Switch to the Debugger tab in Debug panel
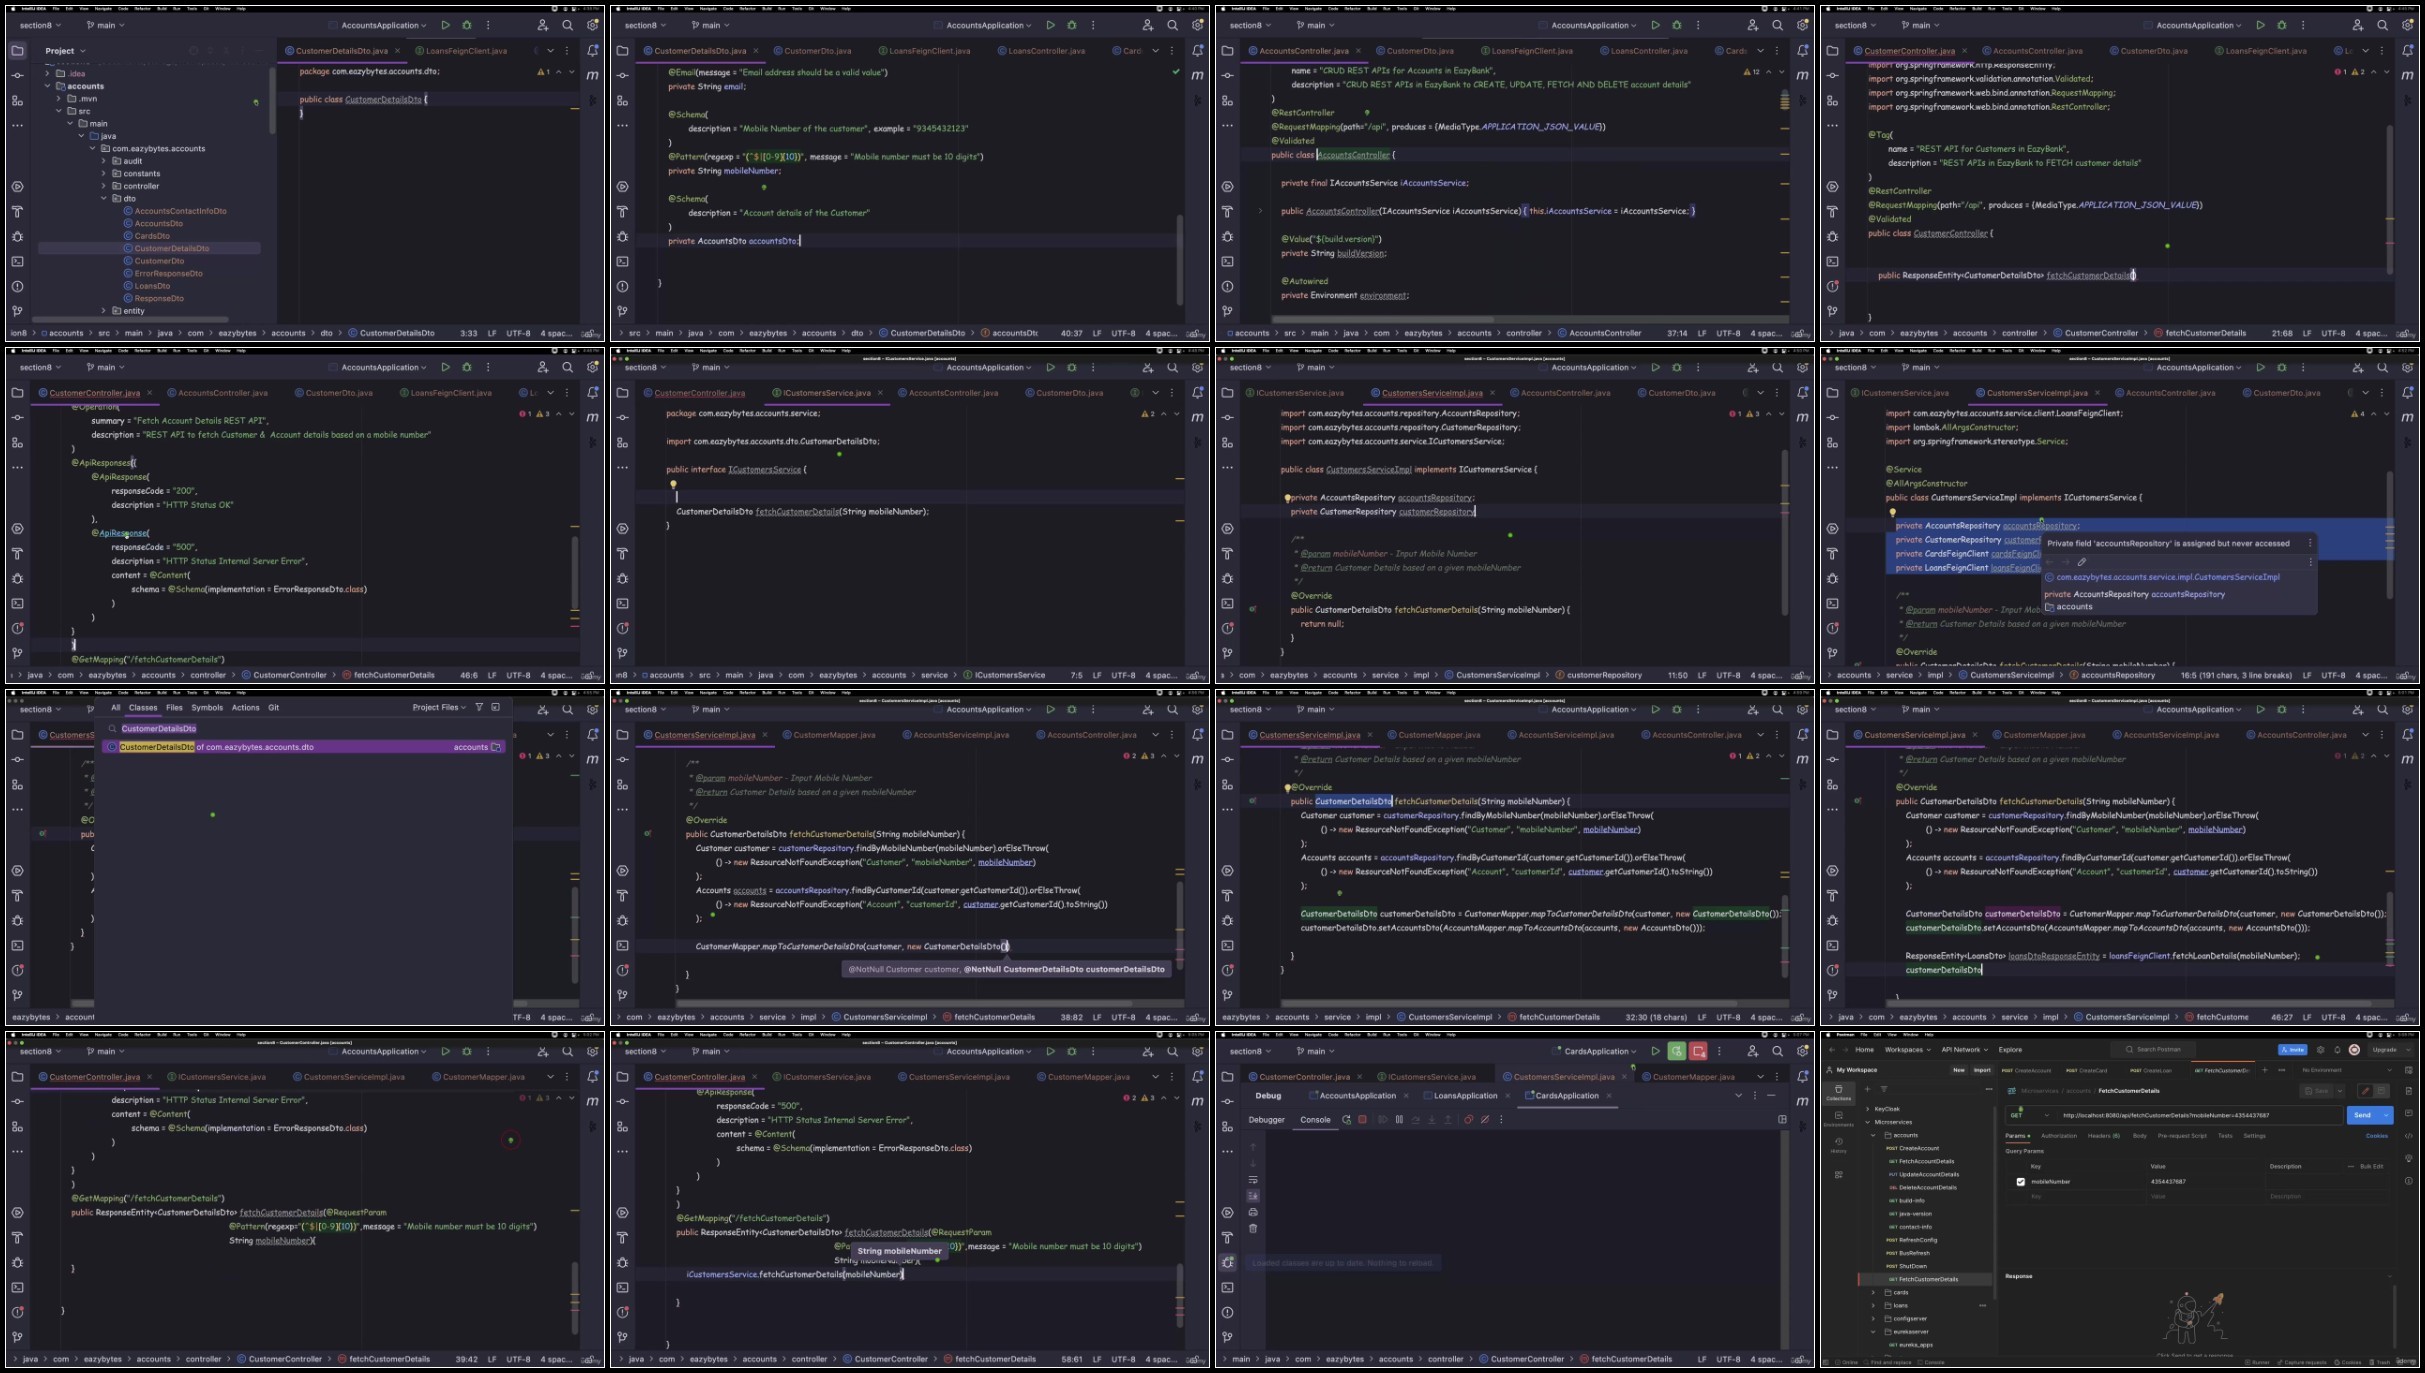 point(1266,1120)
